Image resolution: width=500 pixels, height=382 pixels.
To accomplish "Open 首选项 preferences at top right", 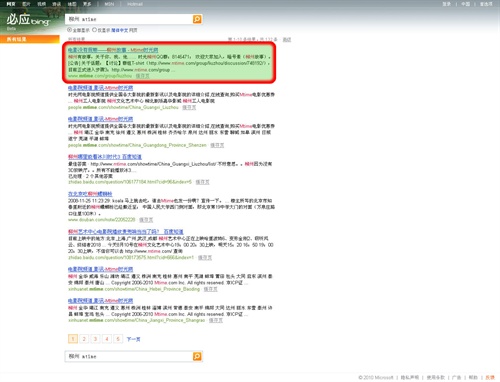I will pyautogui.click(x=486, y=4).
